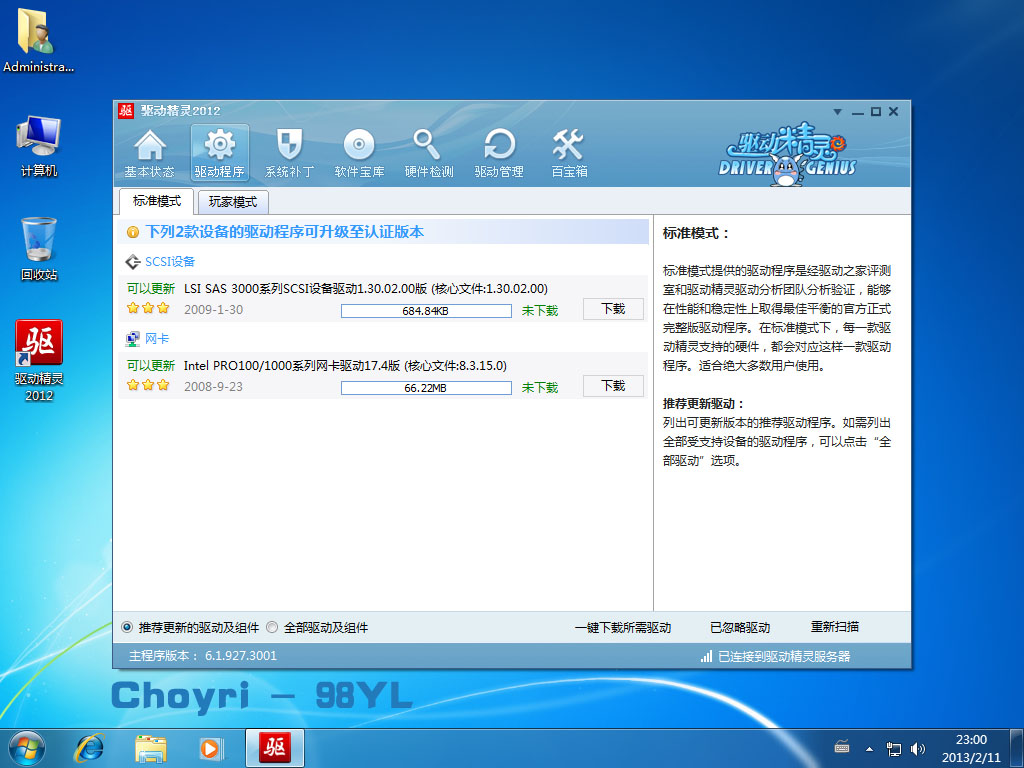Click 重新扫描 to rescan drivers
This screenshot has width=1024, height=768.
pyautogui.click(x=834, y=627)
